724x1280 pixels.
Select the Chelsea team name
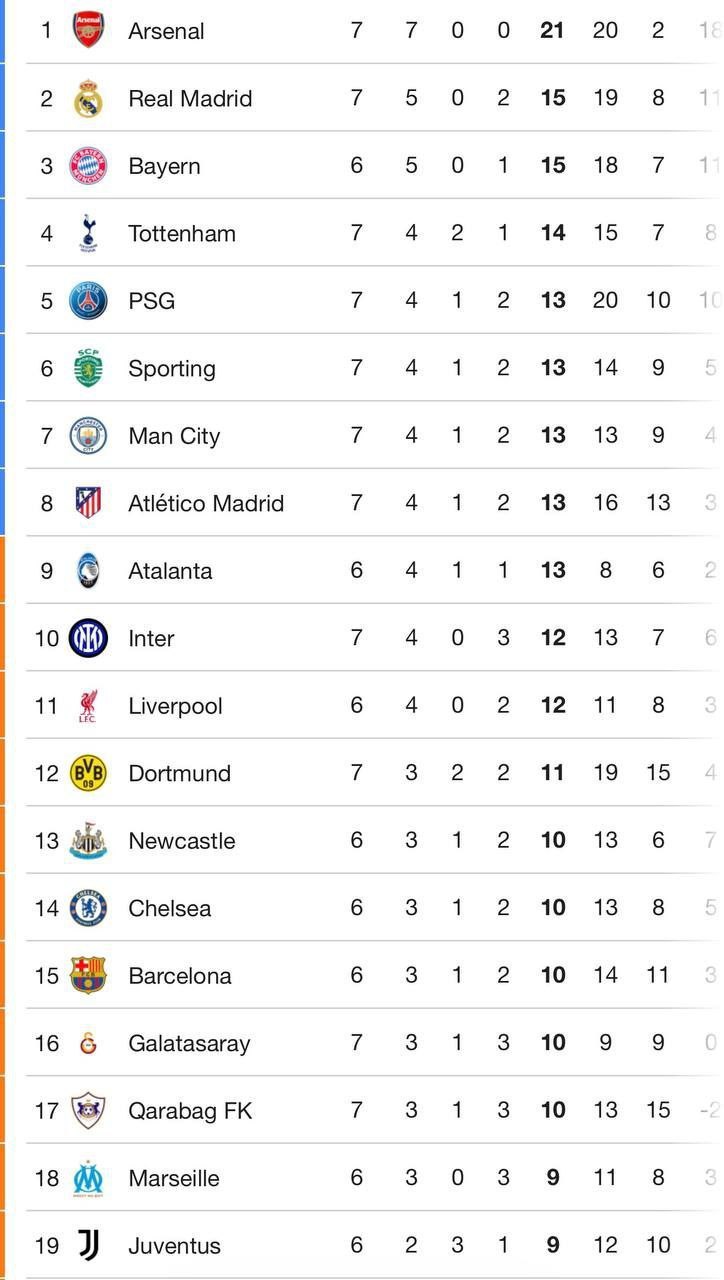tap(169, 908)
